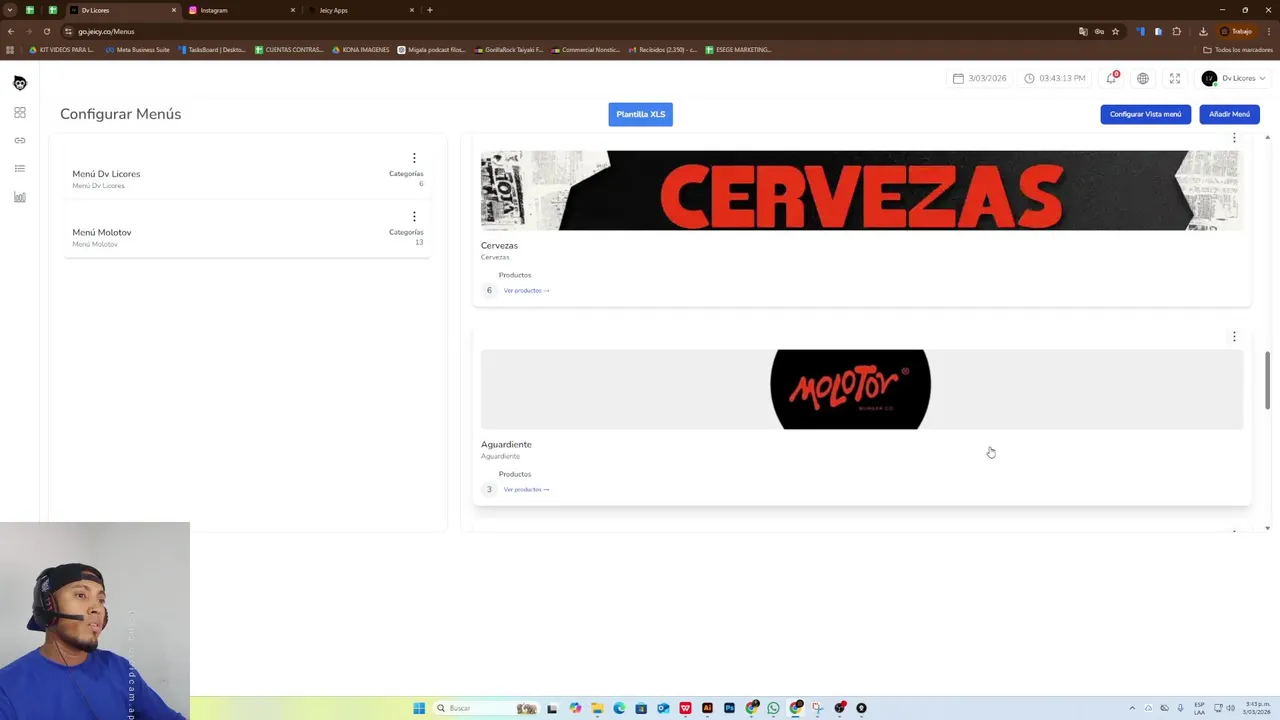This screenshot has width=1280, height=720.
Task: Open KONA IMAGENES bookmark
Action: coord(360,49)
